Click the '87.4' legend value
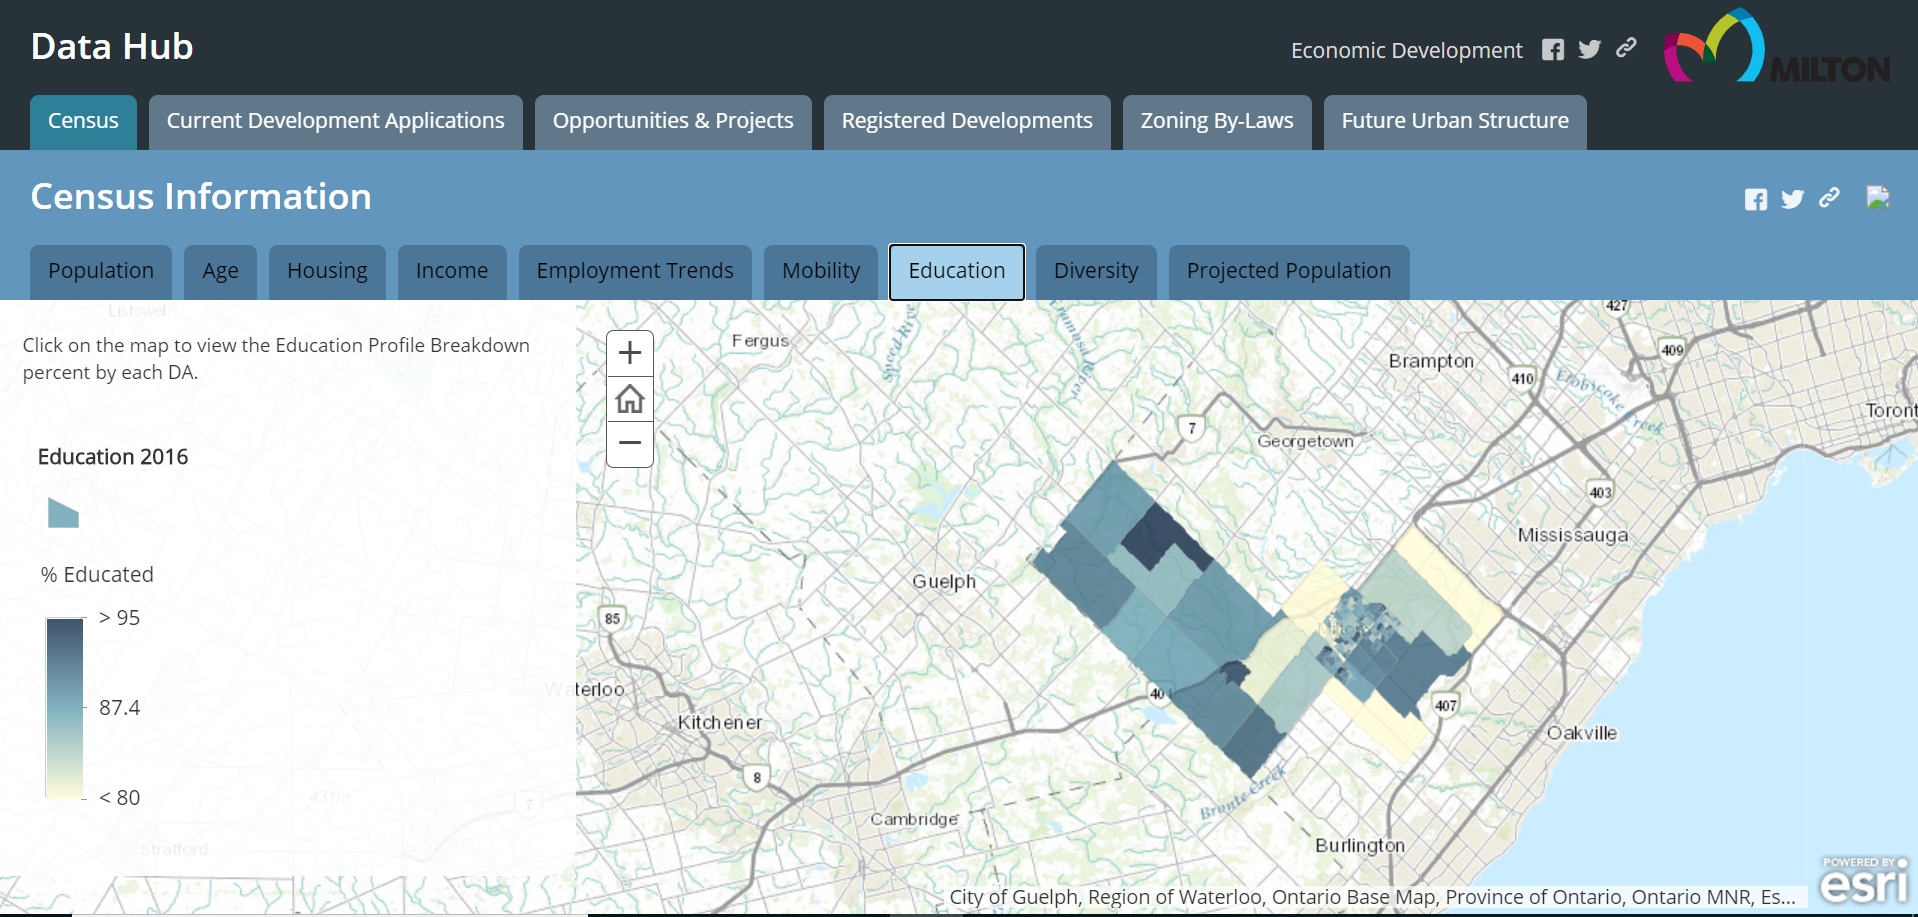Viewport: 1918px width, 917px height. point(120,708)
